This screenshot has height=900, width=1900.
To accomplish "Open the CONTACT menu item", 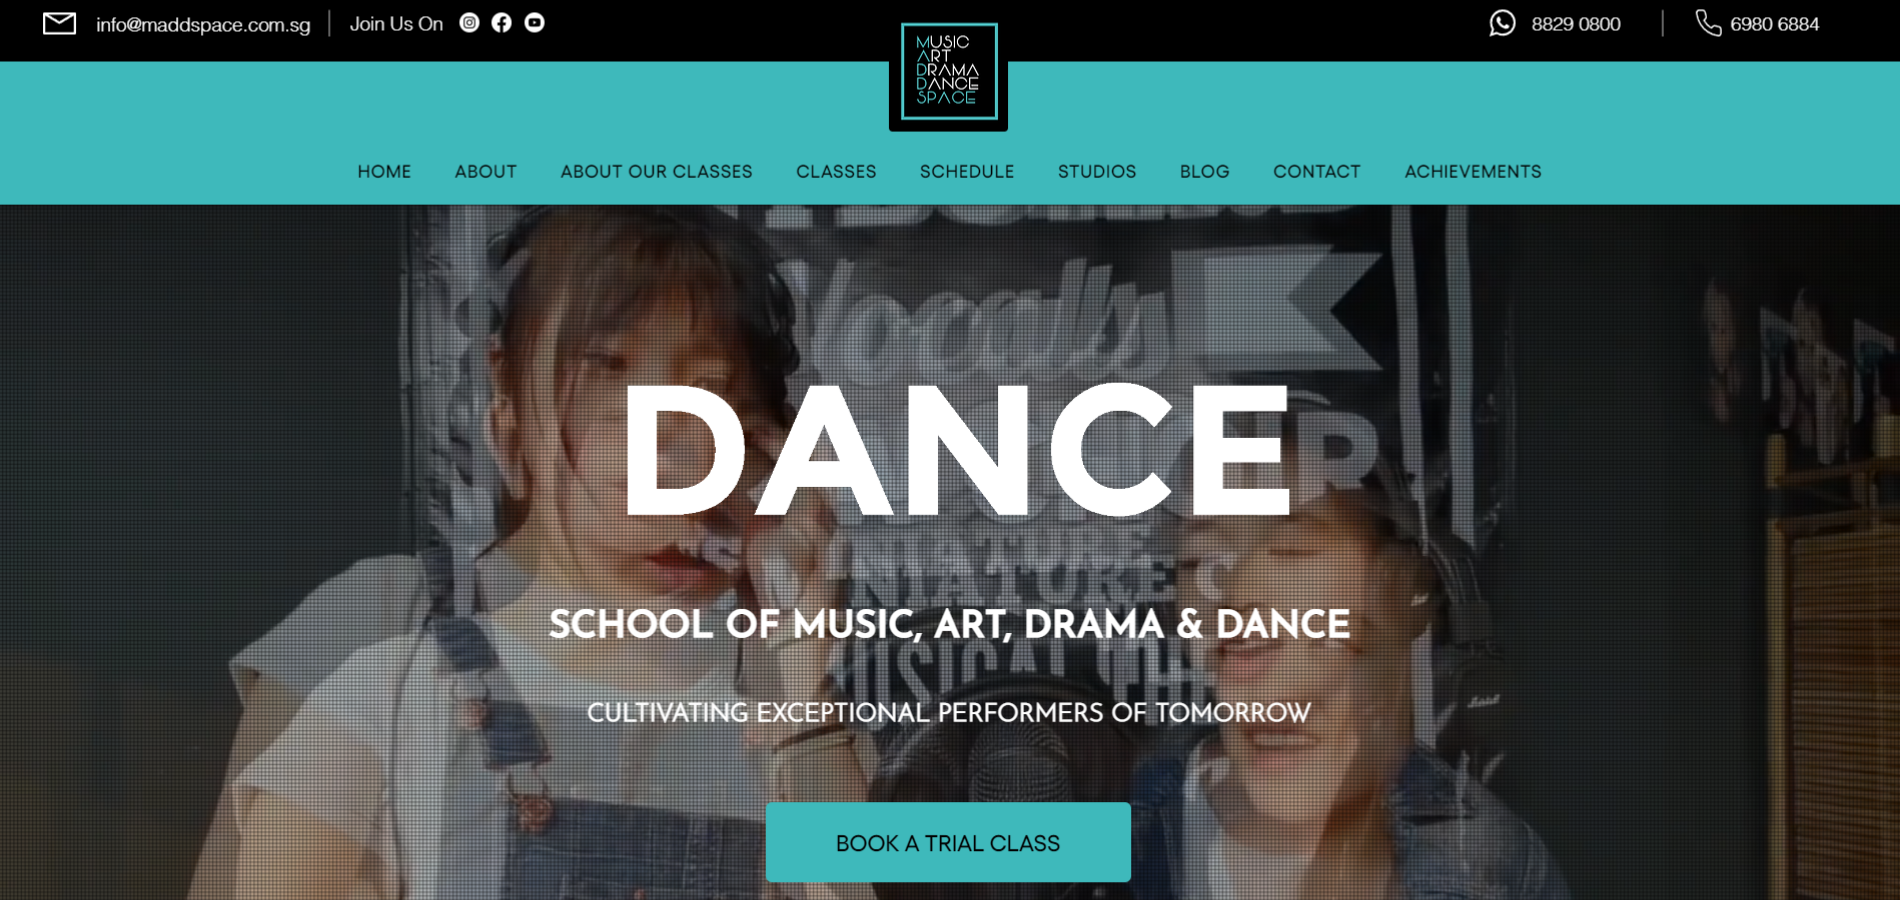I will pos(1316,171).
